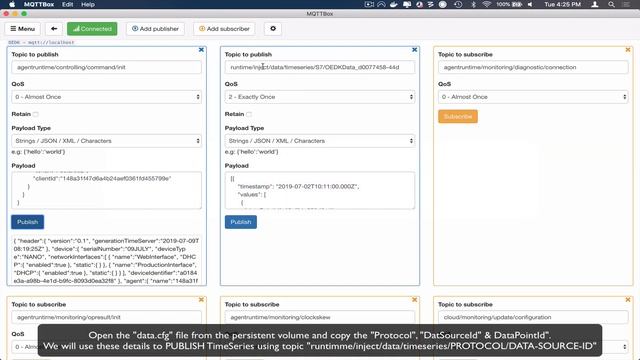Open the Apple menu
The height and width of the screenshot is (360, 640).
[12, 4]
